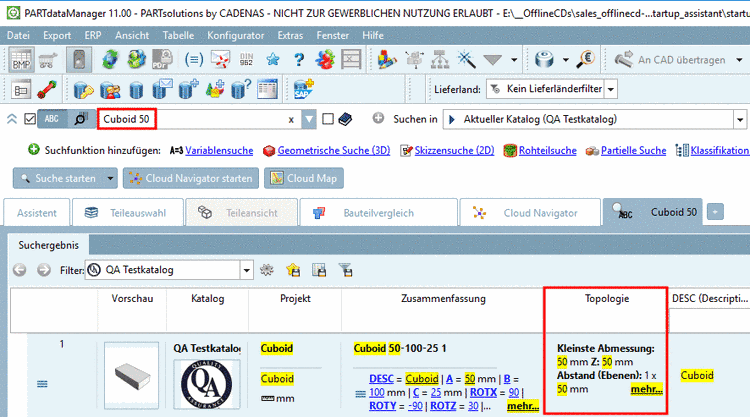
Task: Open the search field history dropdown arrow
Action: (x=309, y=120)
